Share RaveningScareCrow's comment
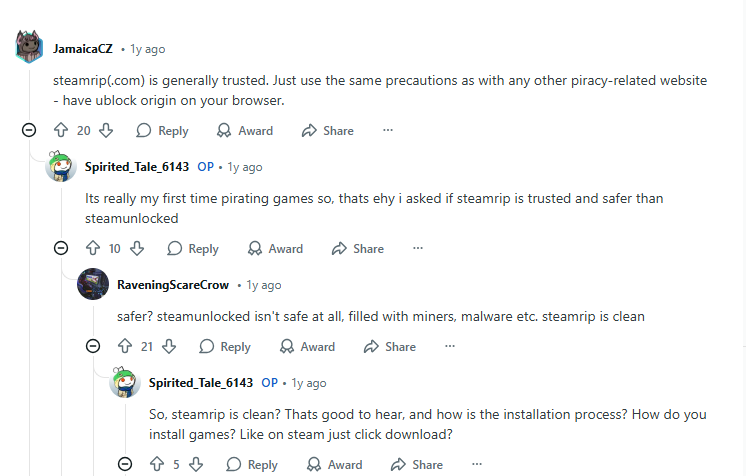This screenshot has height=476, width=746. pos(389,347)
